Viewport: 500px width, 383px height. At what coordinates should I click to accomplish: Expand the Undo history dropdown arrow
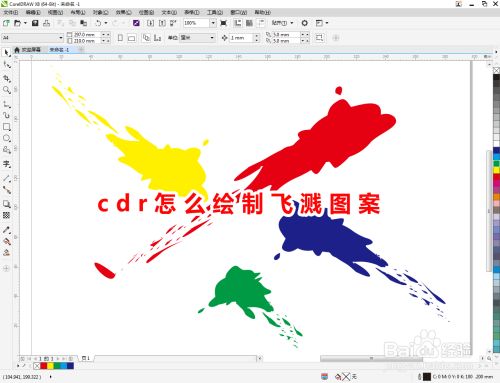click(x=106, y=23)
